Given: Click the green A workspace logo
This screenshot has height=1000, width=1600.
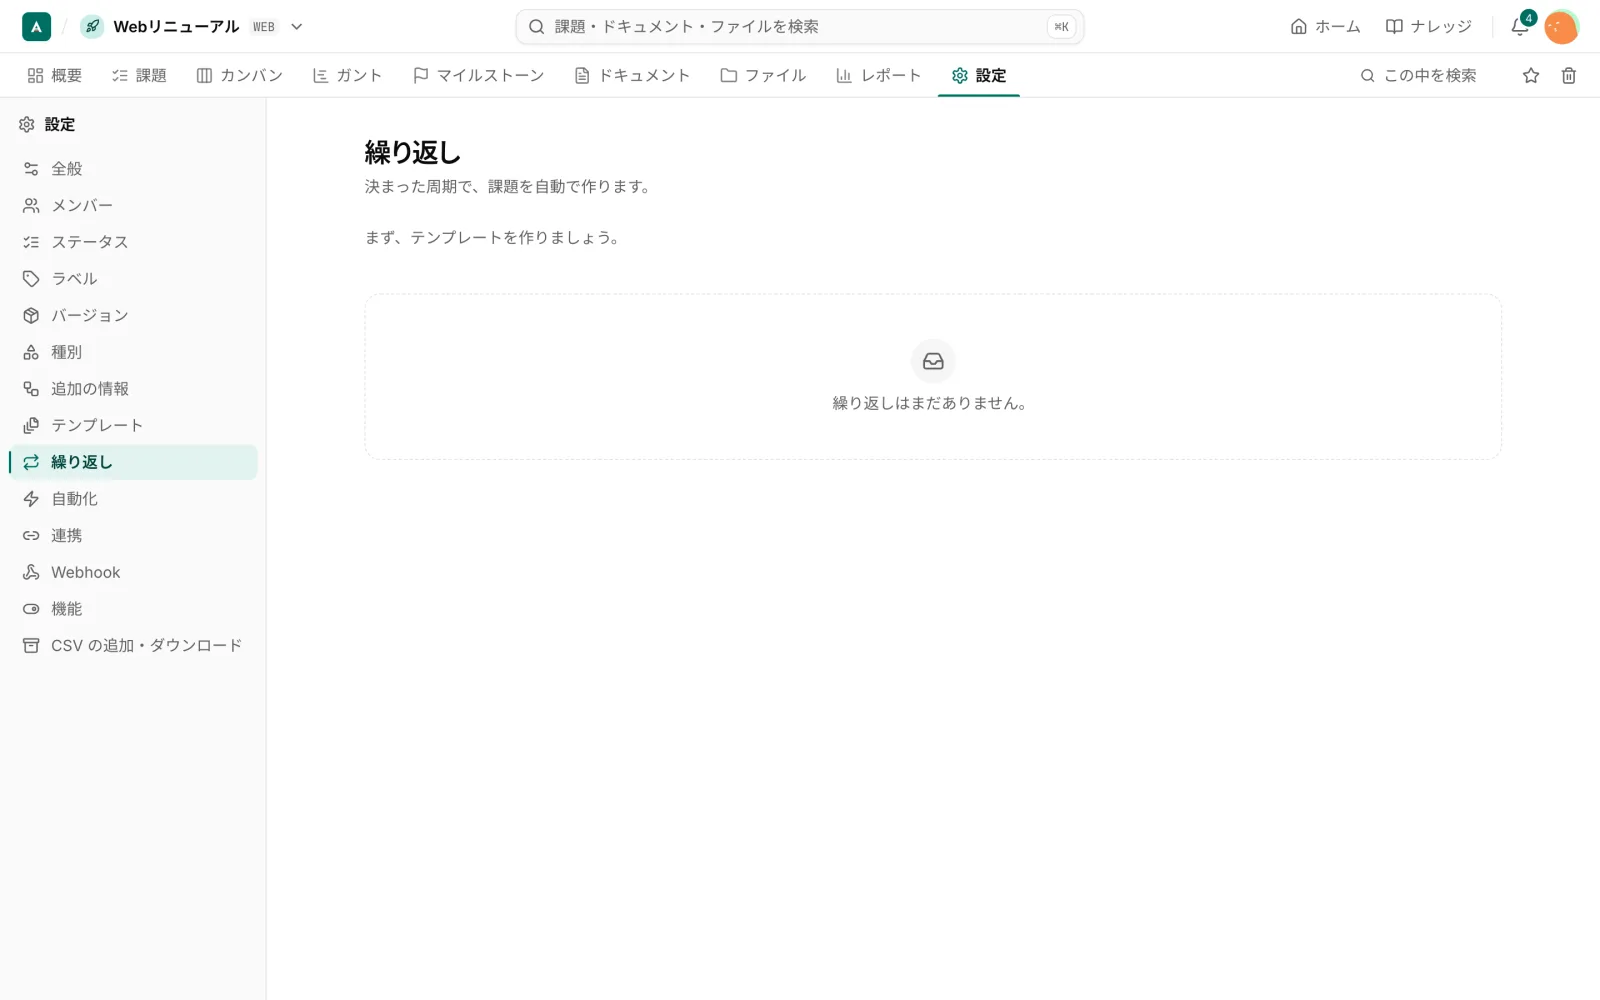Looking at the screenshot, I should pos(36,27).
